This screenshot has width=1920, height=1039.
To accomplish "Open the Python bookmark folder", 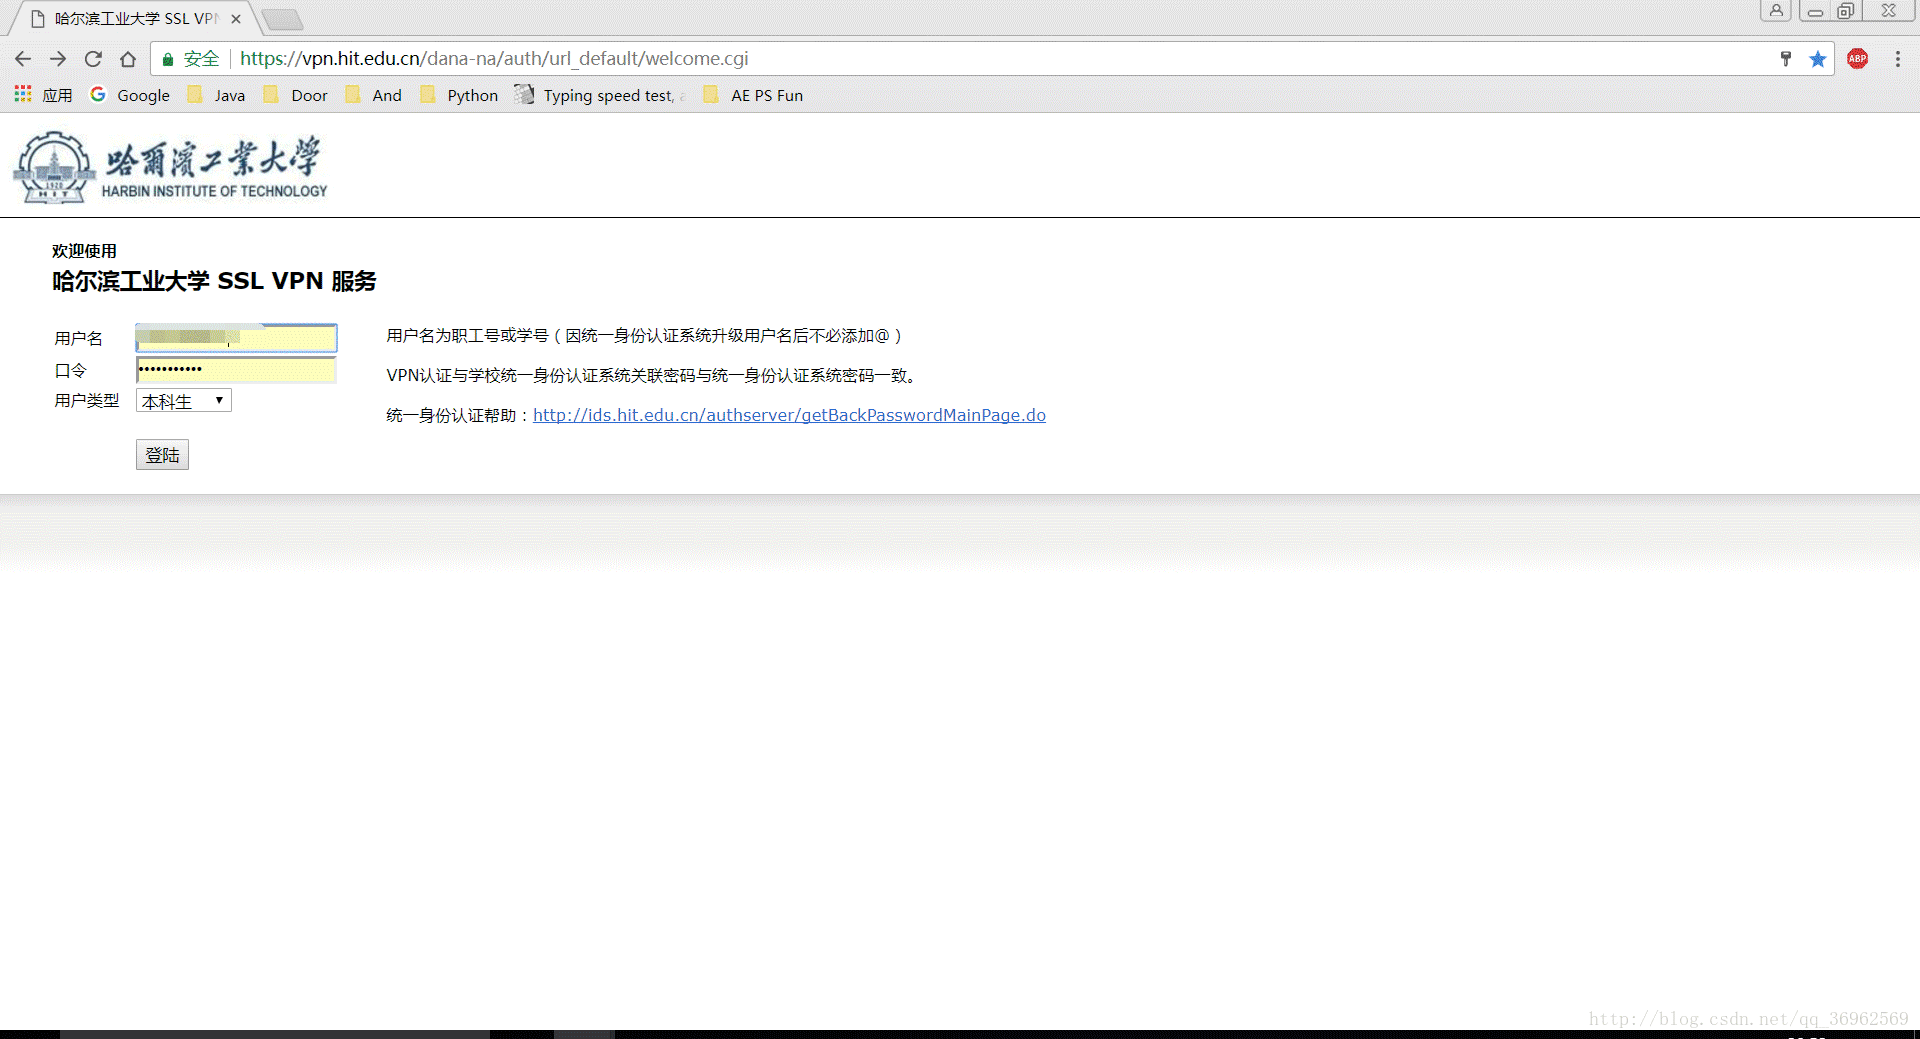I will pyautogui.click(x=459, y=95).
